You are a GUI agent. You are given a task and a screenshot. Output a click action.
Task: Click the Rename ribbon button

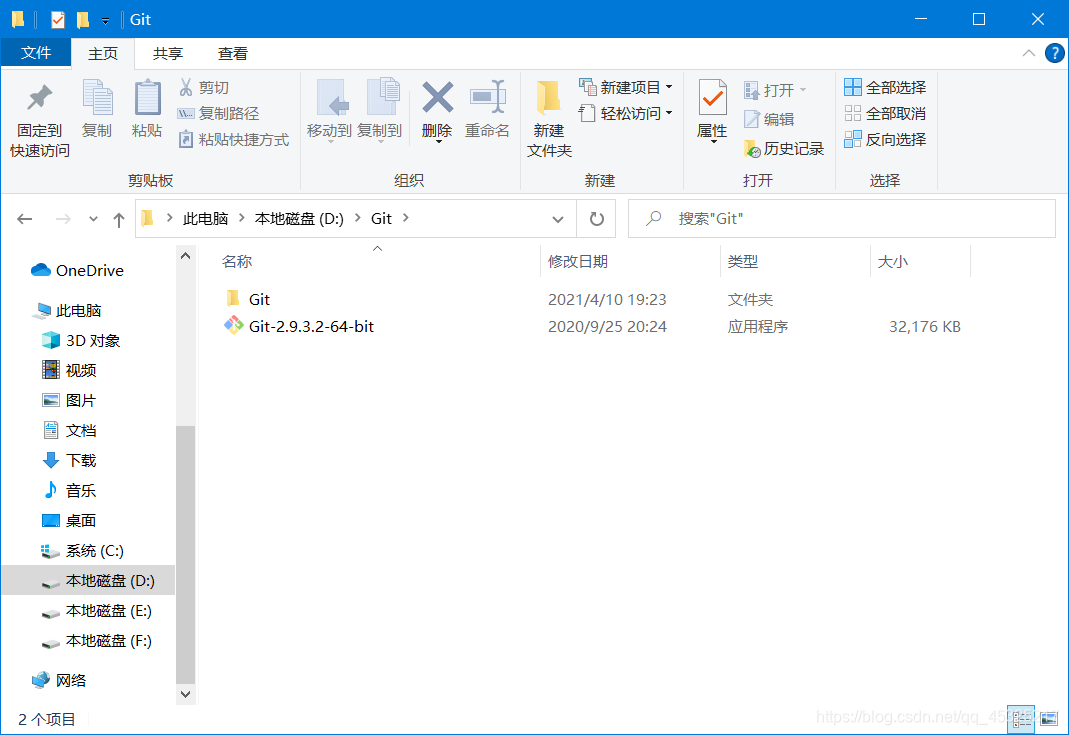click(x=487, y=109)
